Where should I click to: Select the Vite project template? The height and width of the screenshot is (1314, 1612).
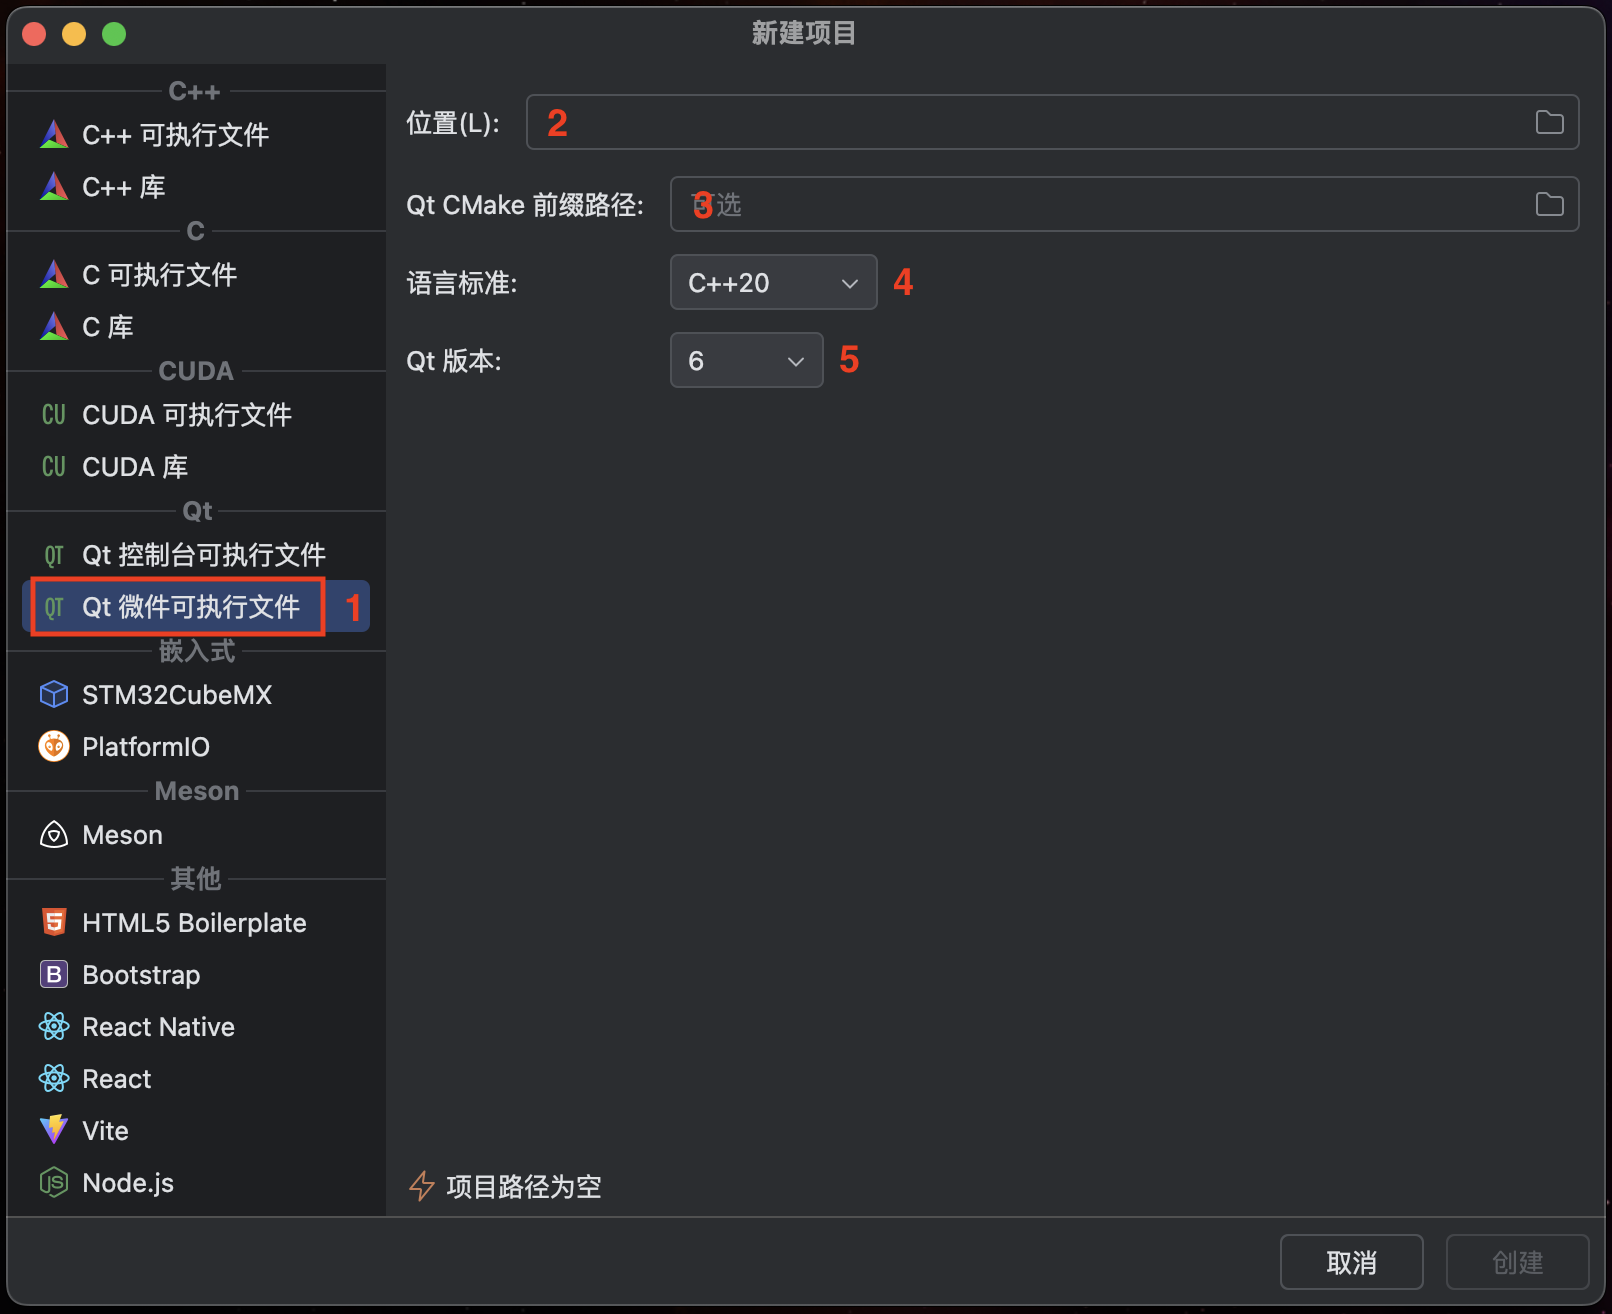point(104,1130)
